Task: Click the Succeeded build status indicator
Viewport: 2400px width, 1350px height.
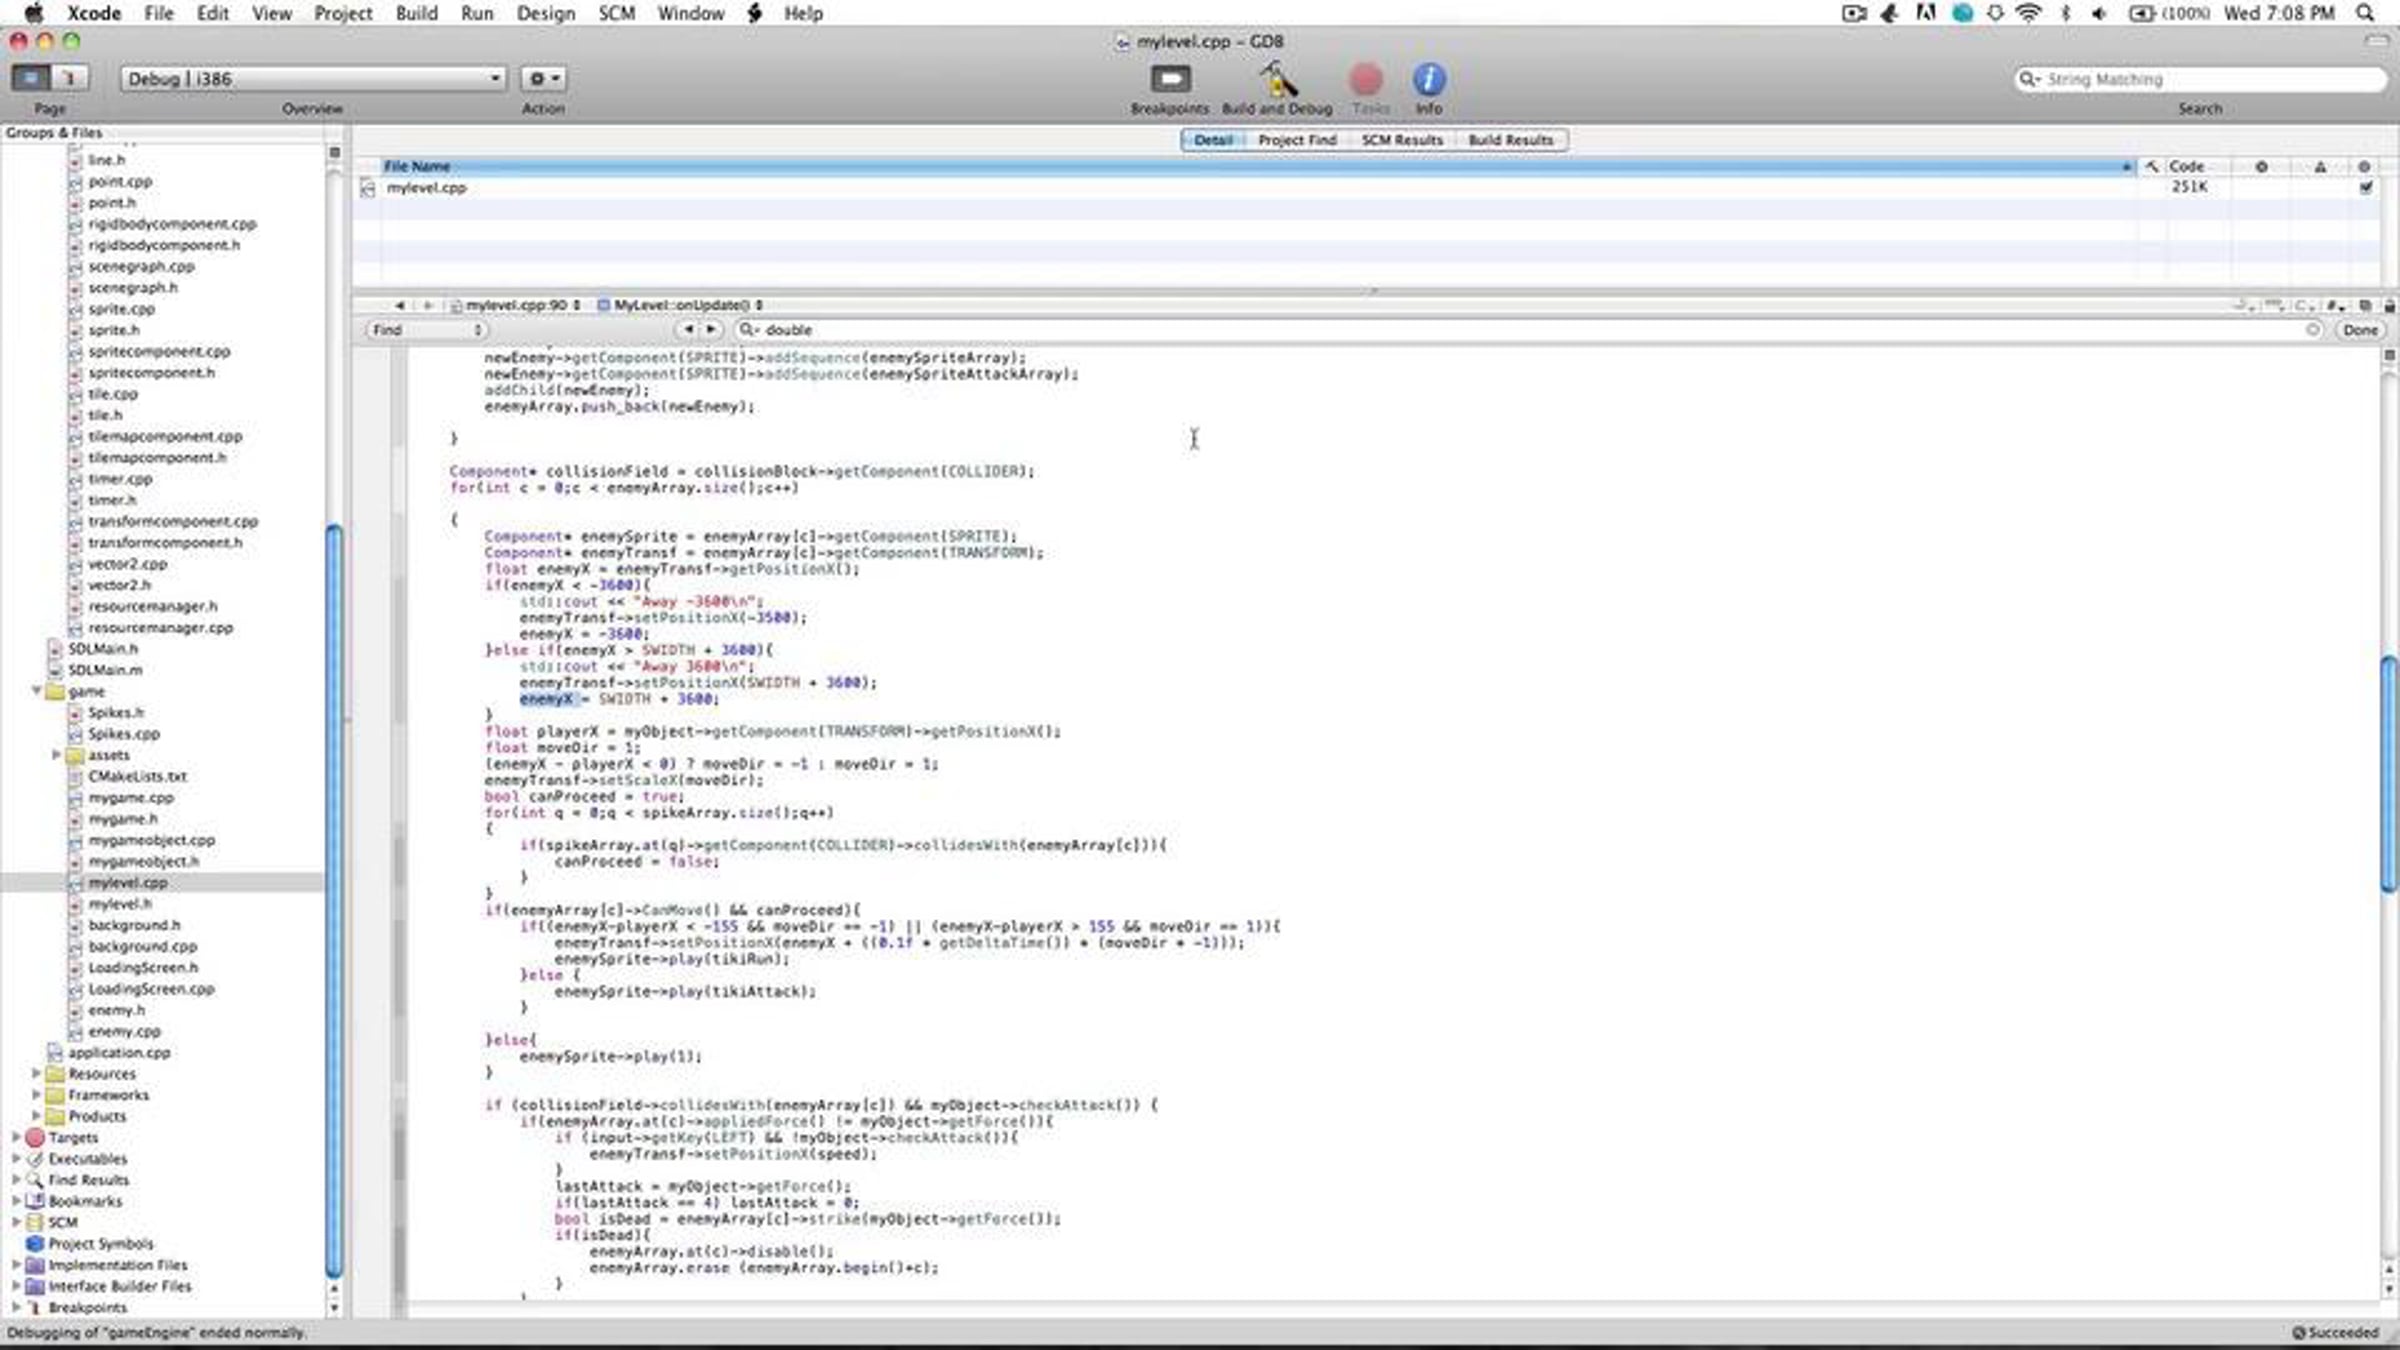Action: click(x=2335, y=1333)
